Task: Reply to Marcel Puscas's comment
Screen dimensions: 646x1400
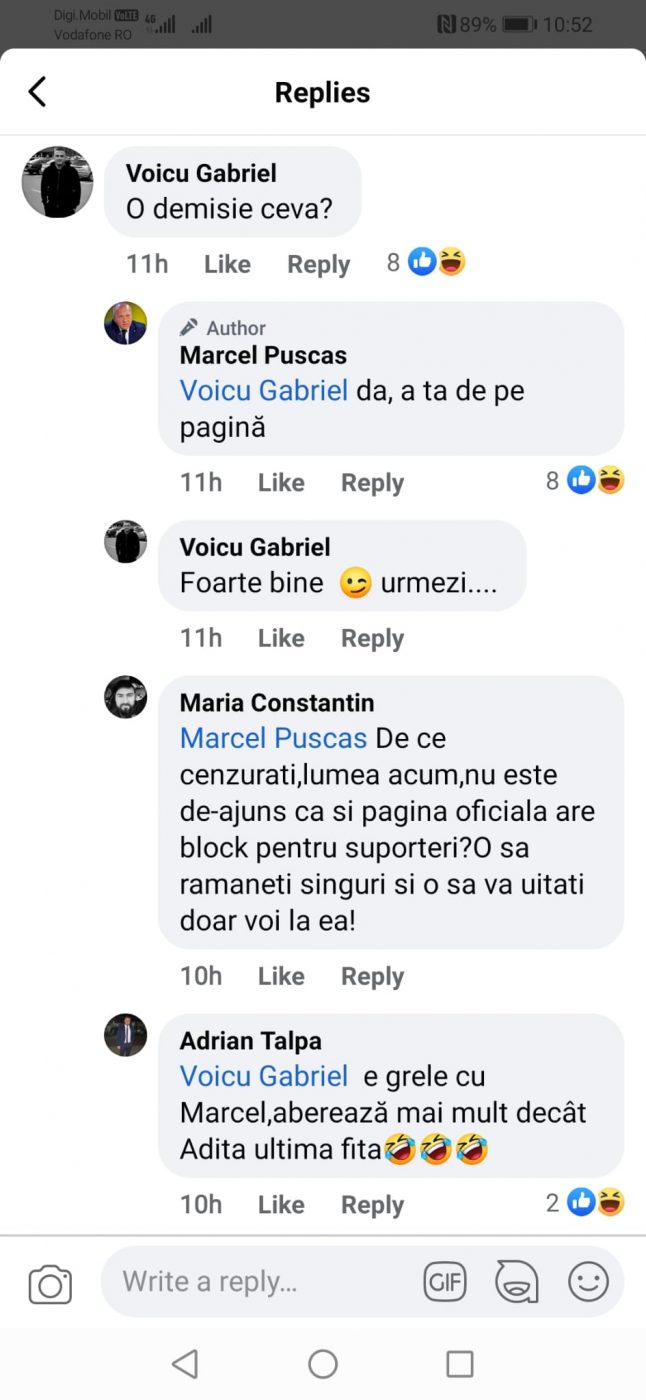Action: click(x=372, y=483)
